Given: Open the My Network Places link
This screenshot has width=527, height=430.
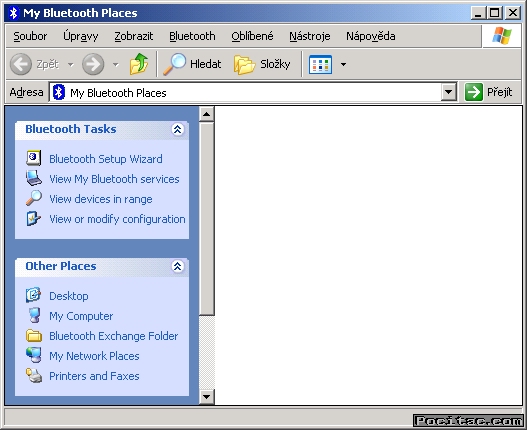Looking at the screenshot, I should tap(94, 356).
